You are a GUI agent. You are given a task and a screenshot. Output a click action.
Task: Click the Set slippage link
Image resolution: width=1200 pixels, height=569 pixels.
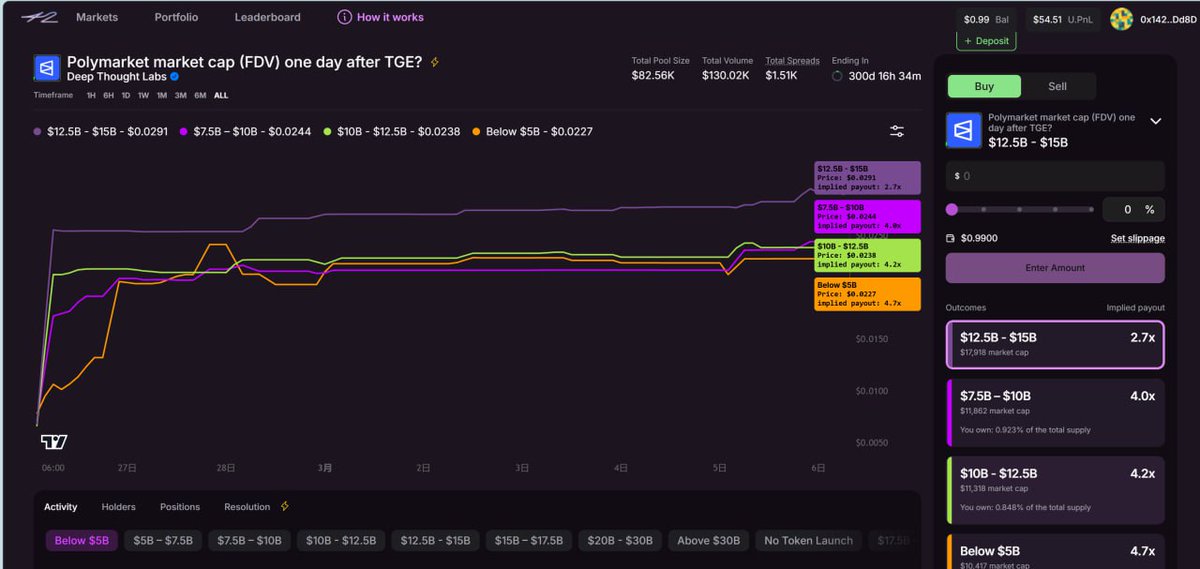click(1137, 238)
